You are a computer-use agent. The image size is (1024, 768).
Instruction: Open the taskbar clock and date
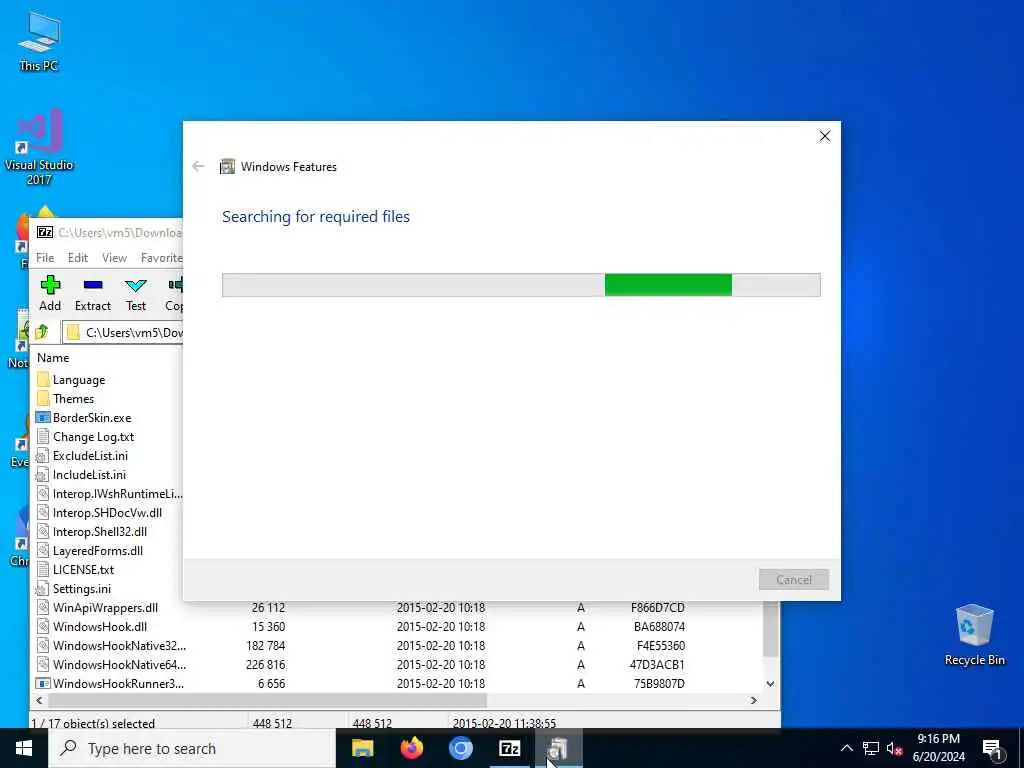coord(938,748)
